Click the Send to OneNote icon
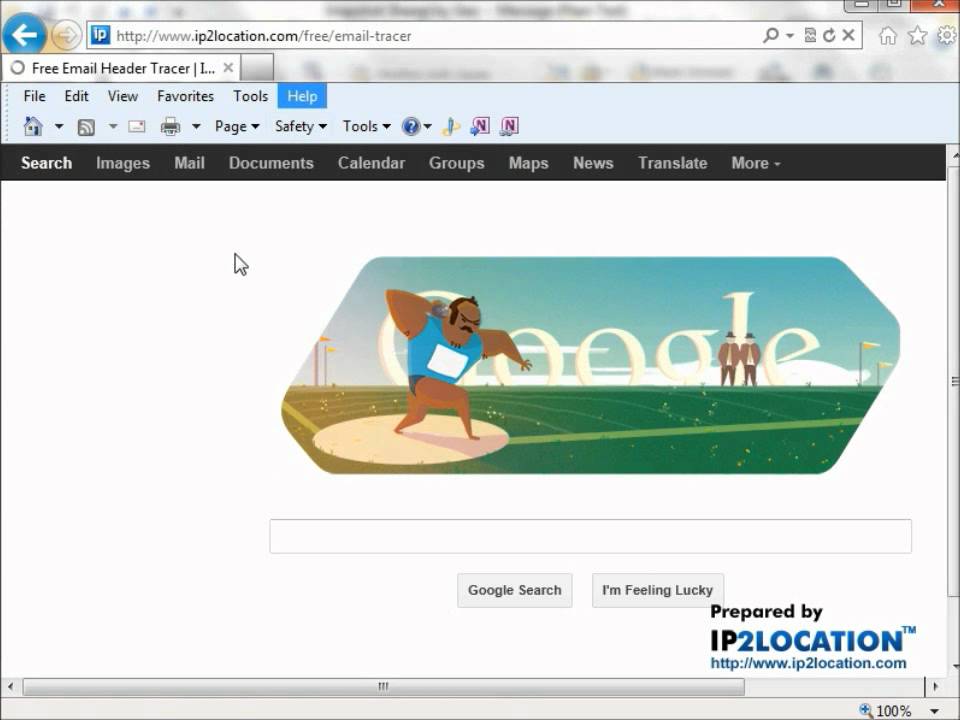The image size is (960, 720). click(x=480, y=127)
